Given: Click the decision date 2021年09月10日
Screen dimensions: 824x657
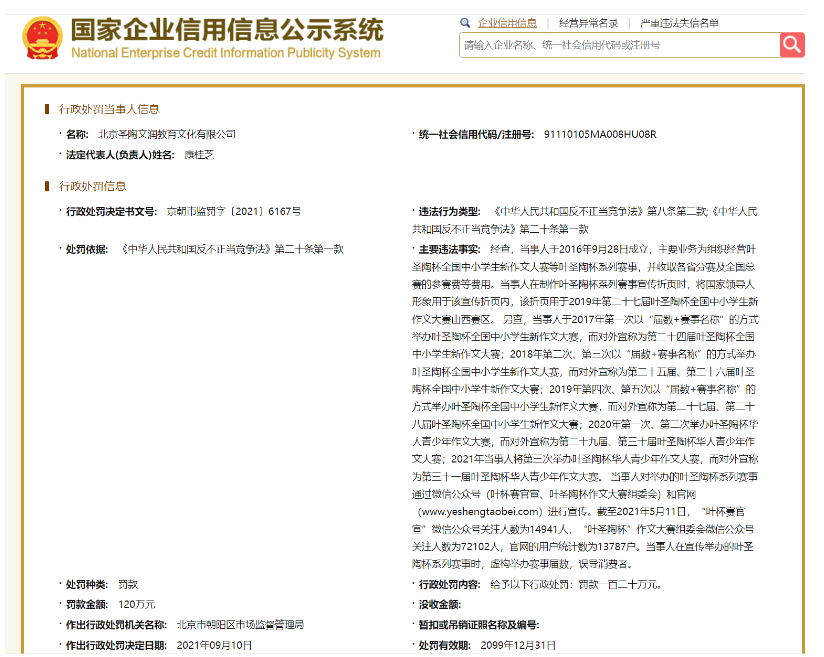Looking at the screenshot, I should click(214, 645).
